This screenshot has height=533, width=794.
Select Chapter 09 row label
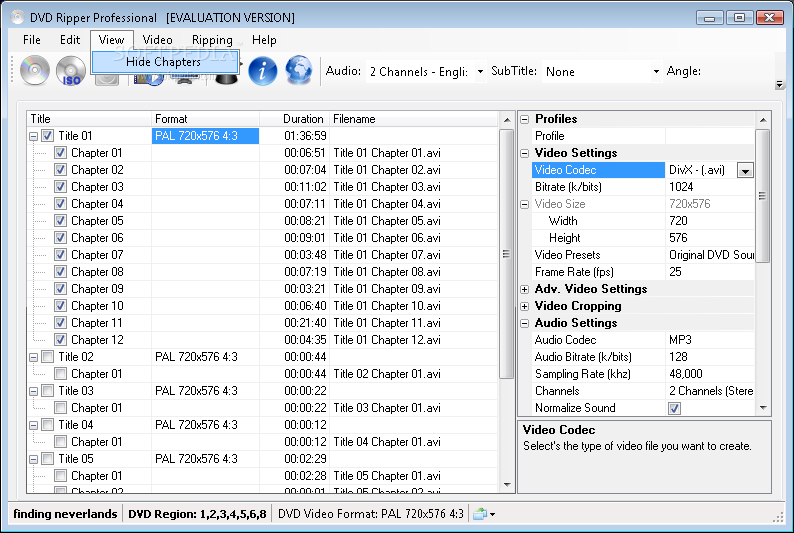(x=97, y=289)
